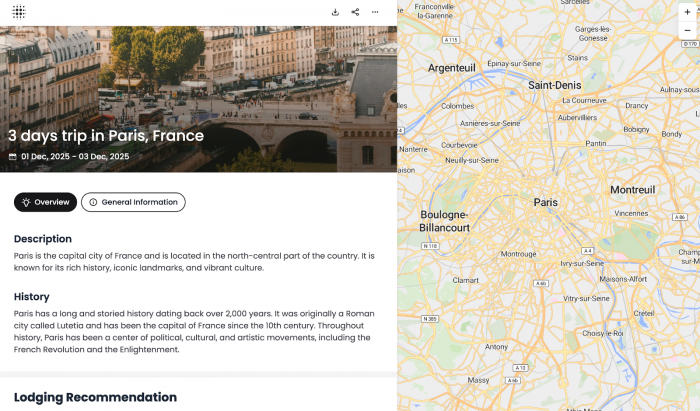Download the Paris trip itinerary
The height and width of the screenshot is (411, 700).
click(336, 12)
